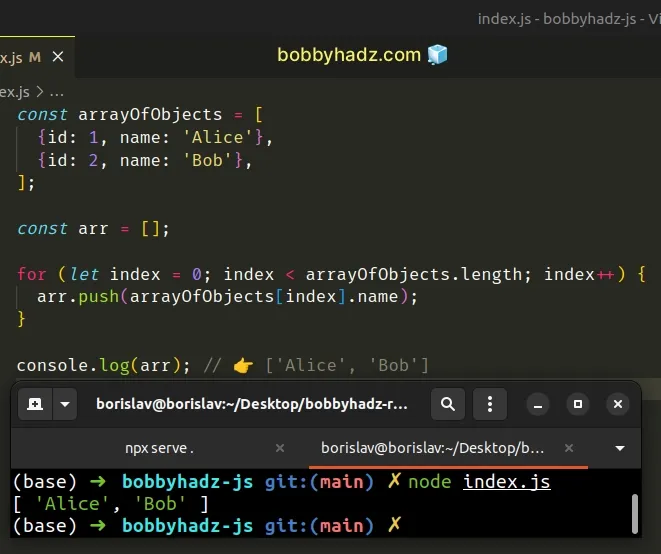Minimize the terminal window
This screenshot has height=554, width=661.
[538, 404]
